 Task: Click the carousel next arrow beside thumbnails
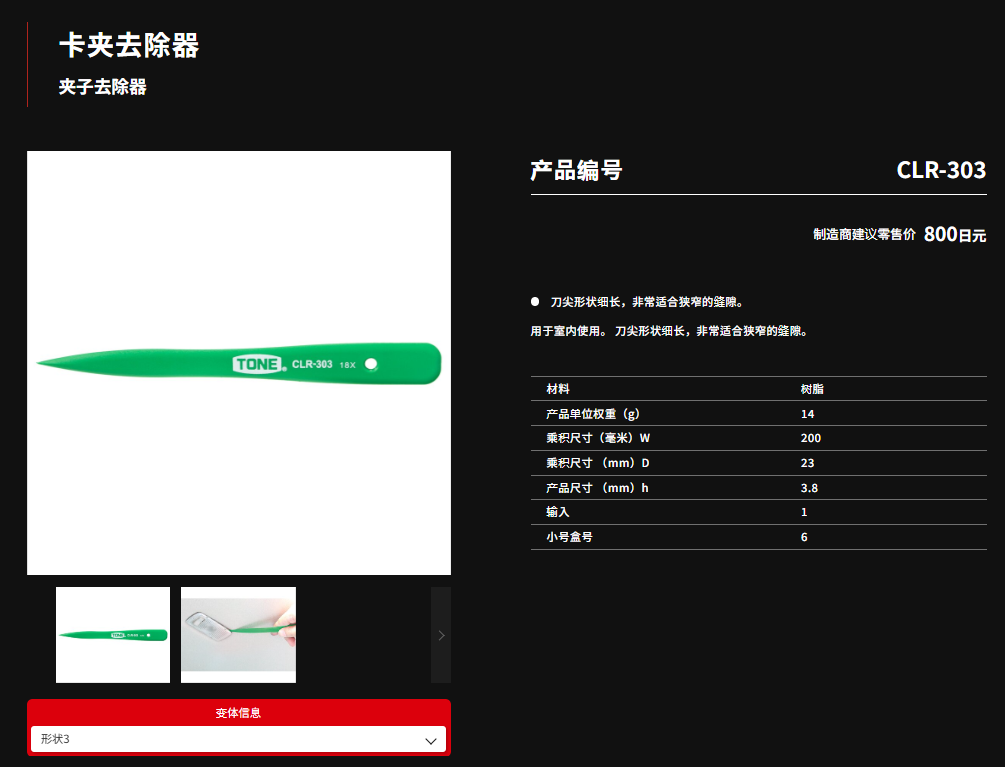(x=441, y=635)
